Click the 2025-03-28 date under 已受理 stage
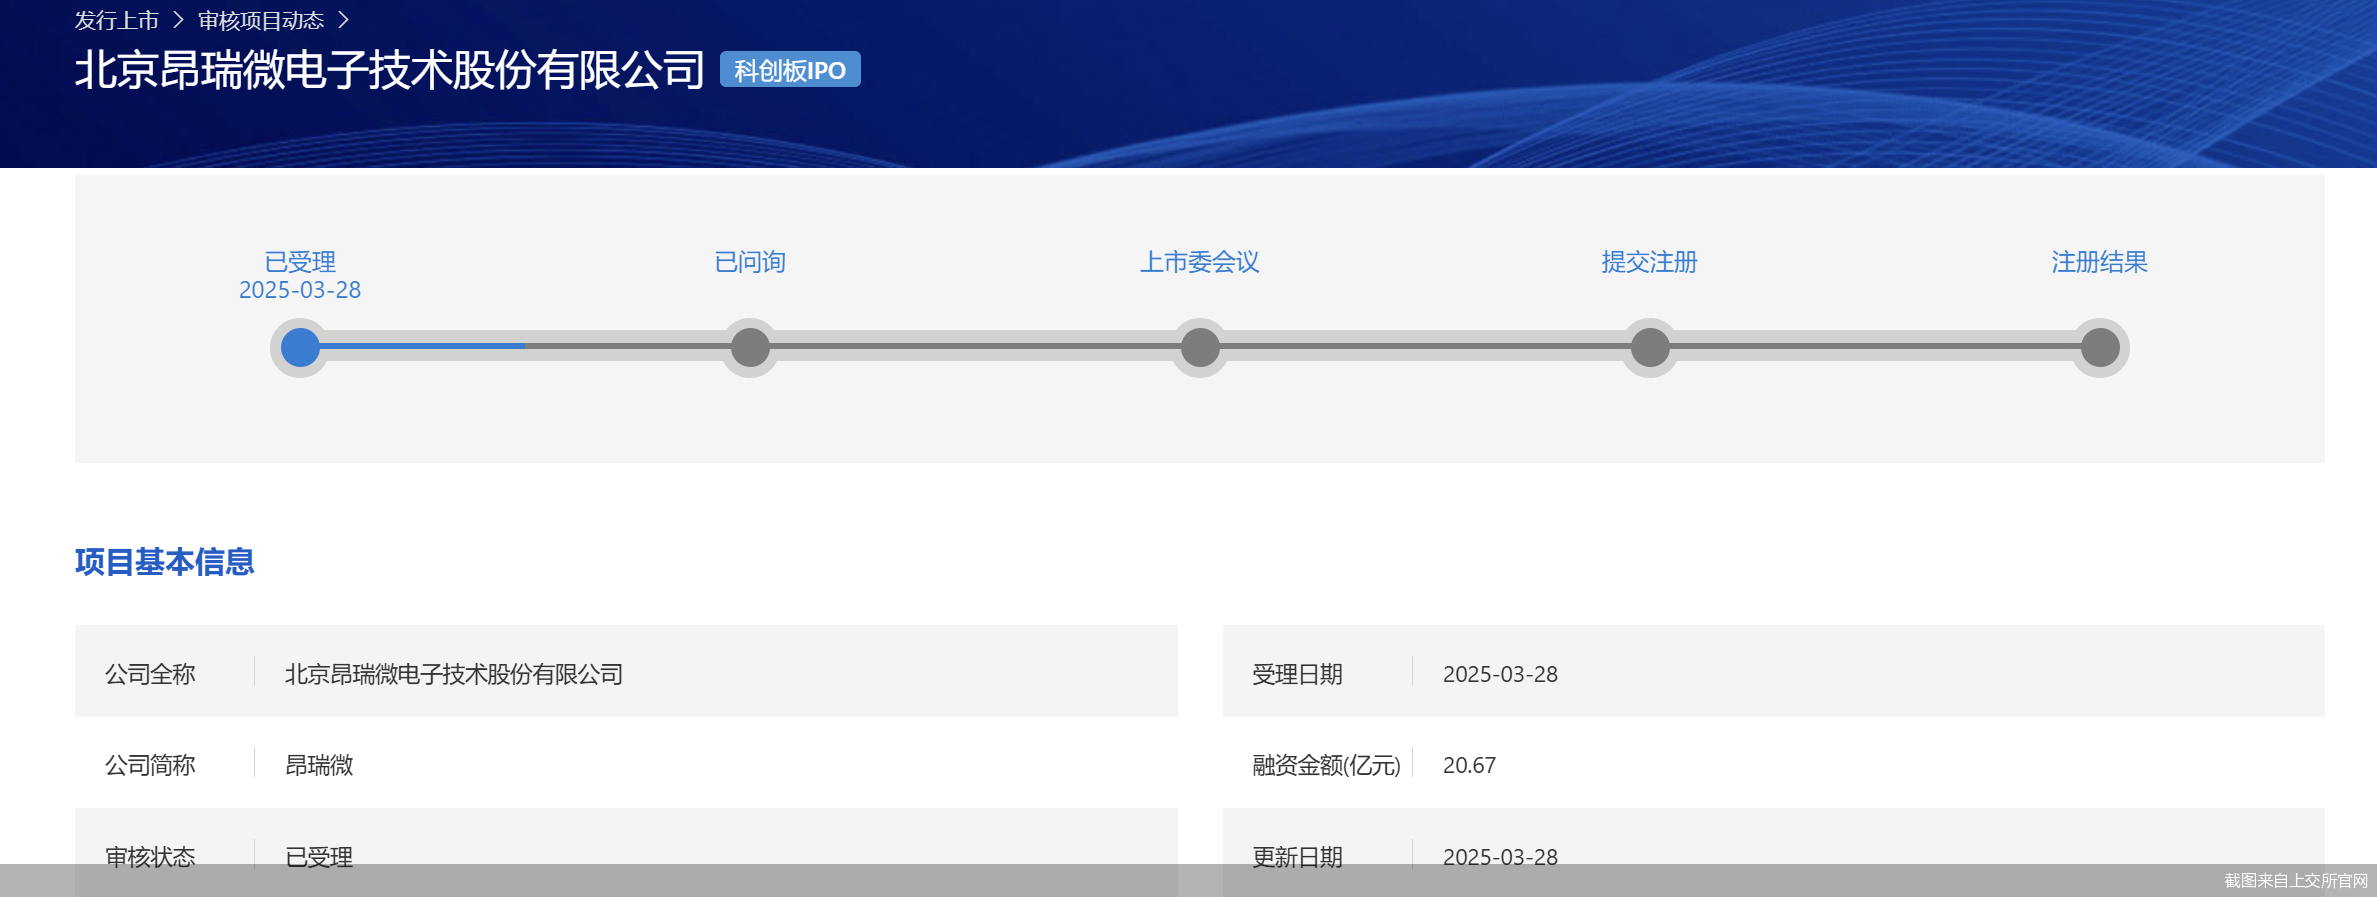2377x897 pixels. [x=300, y=290]
